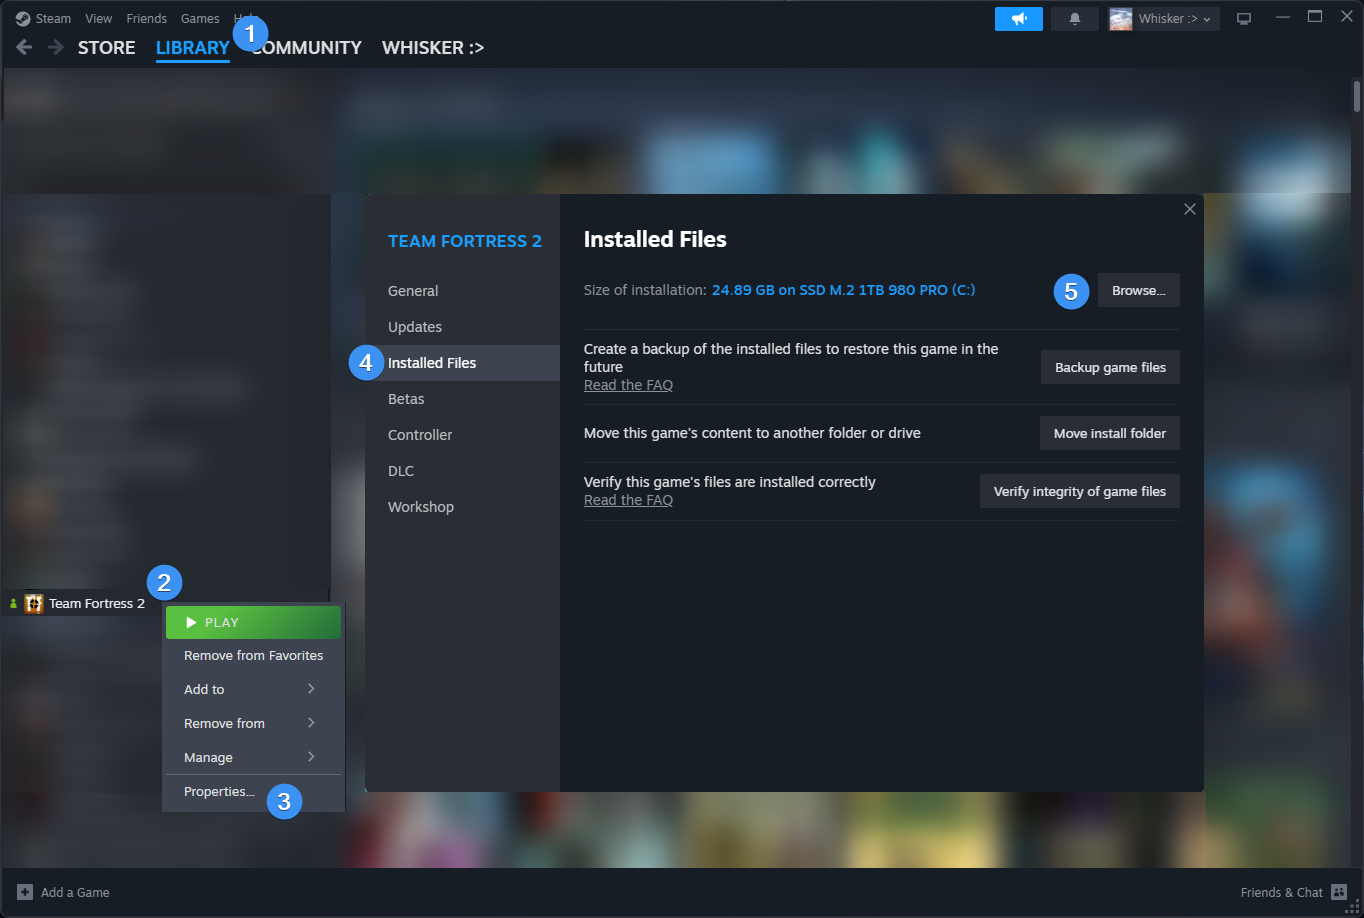1364x918 pixels.
Task: Navigate back using the left arrow
Action: click(22, 47)
